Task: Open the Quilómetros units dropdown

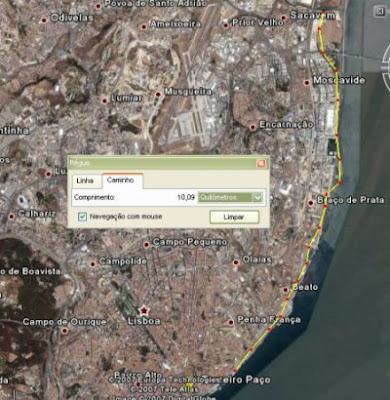Action: click(230, 197)
